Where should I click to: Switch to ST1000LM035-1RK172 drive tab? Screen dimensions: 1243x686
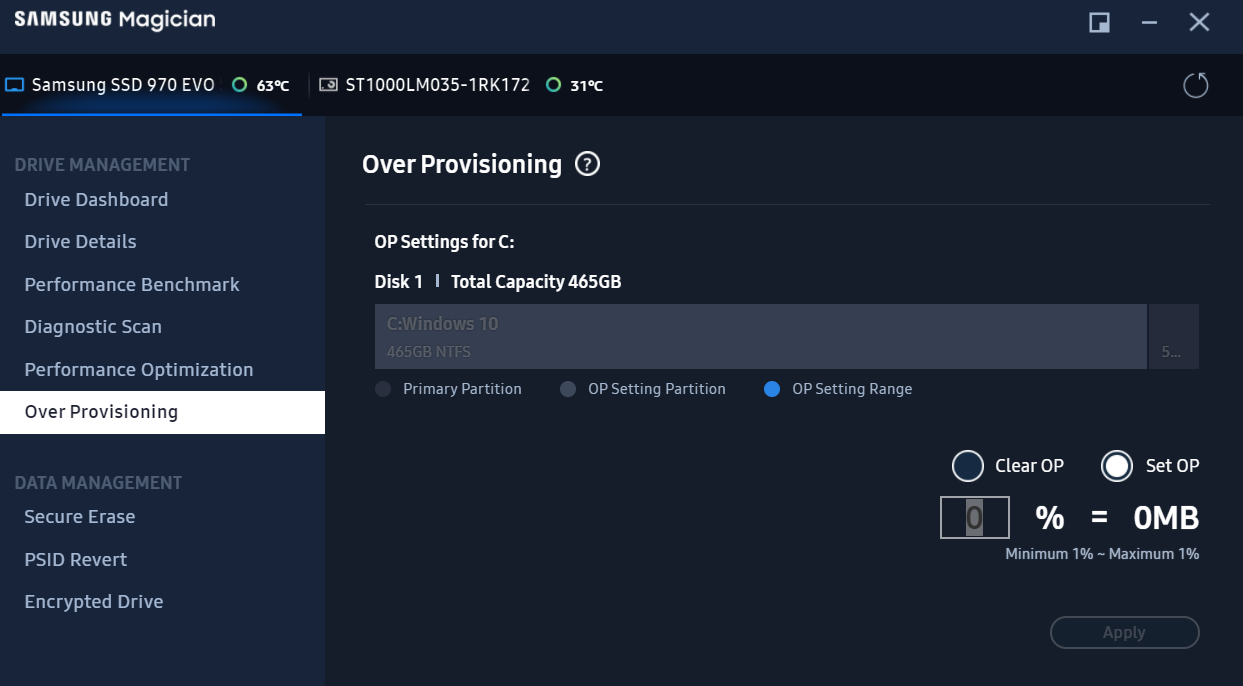[461, 85]
